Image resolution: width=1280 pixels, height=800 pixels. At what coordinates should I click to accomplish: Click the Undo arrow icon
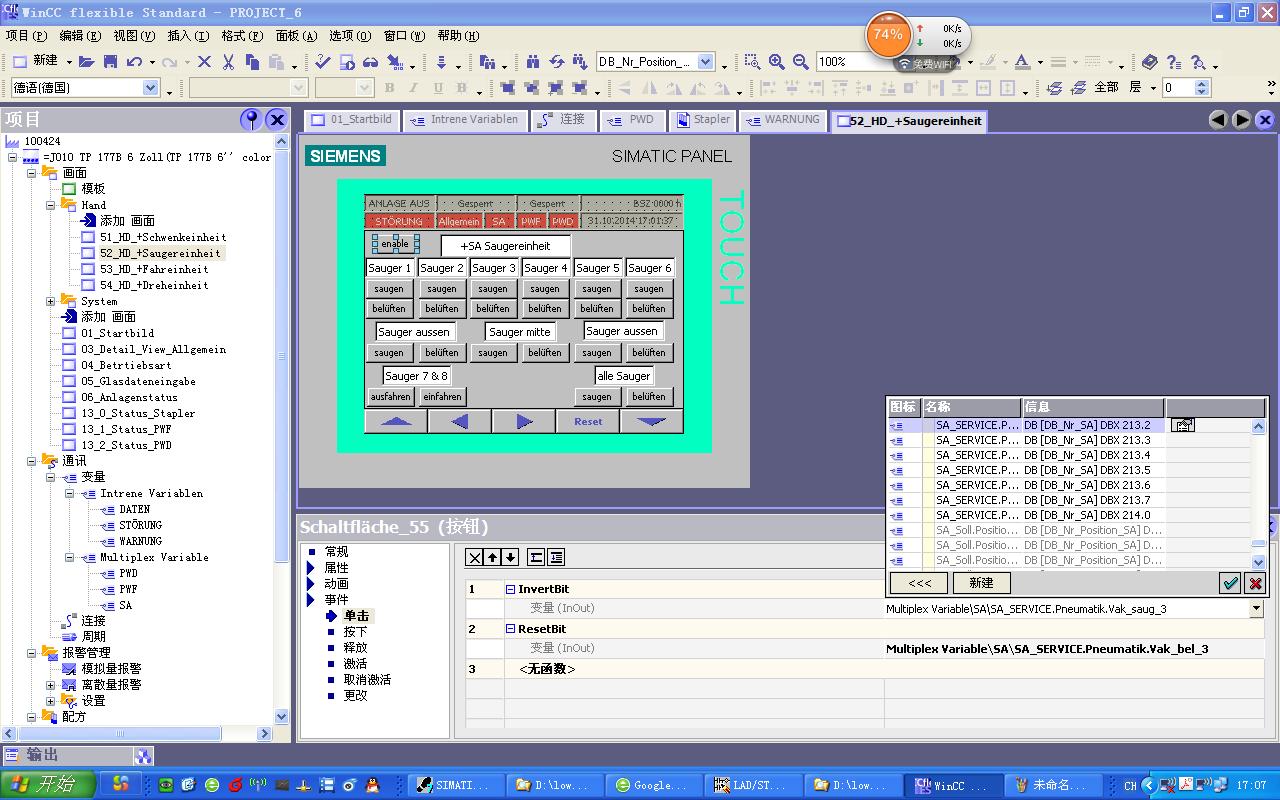pos(134,62)
